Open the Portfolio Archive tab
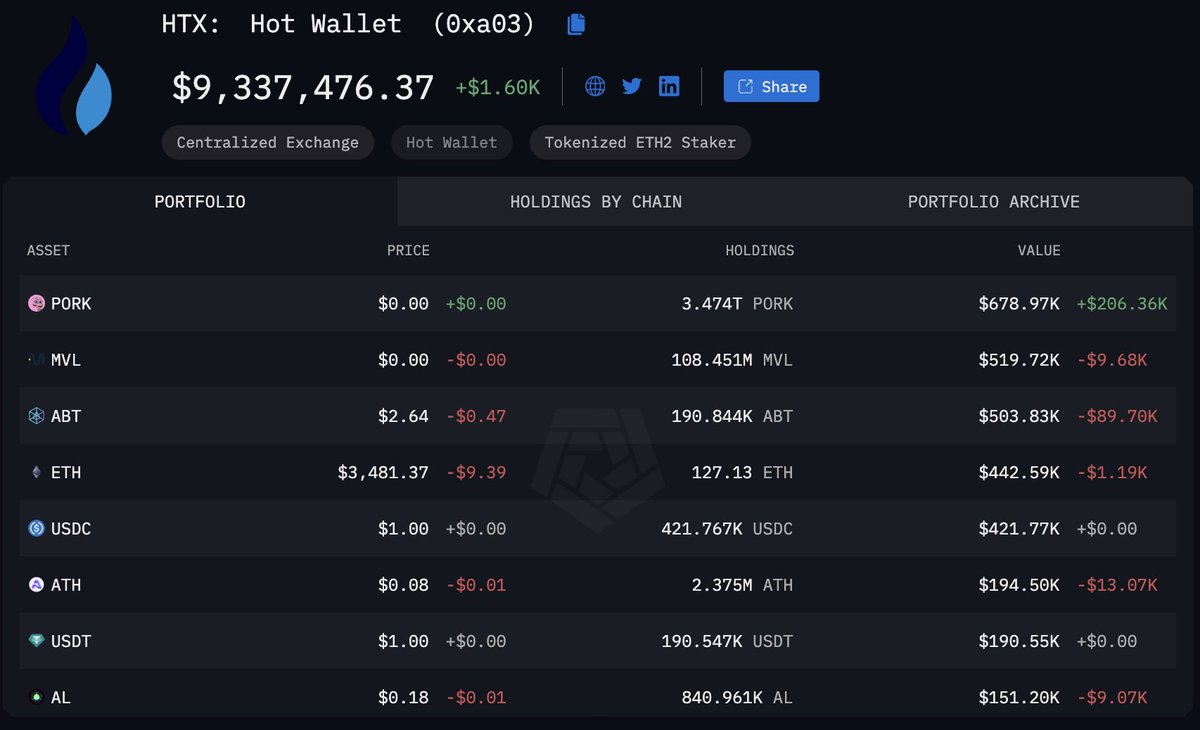The width and height of the screenshot is (1200, 730). coord(994,202)
